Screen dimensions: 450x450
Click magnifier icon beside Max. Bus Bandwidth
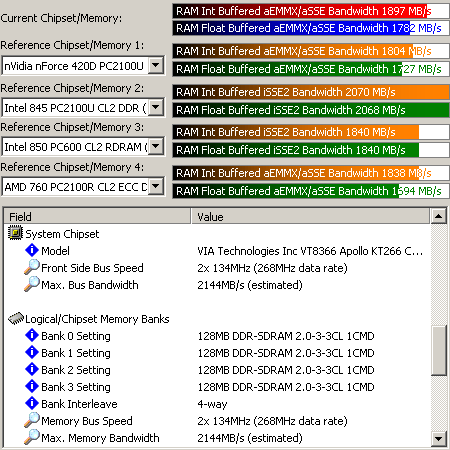tap(32, 284)
